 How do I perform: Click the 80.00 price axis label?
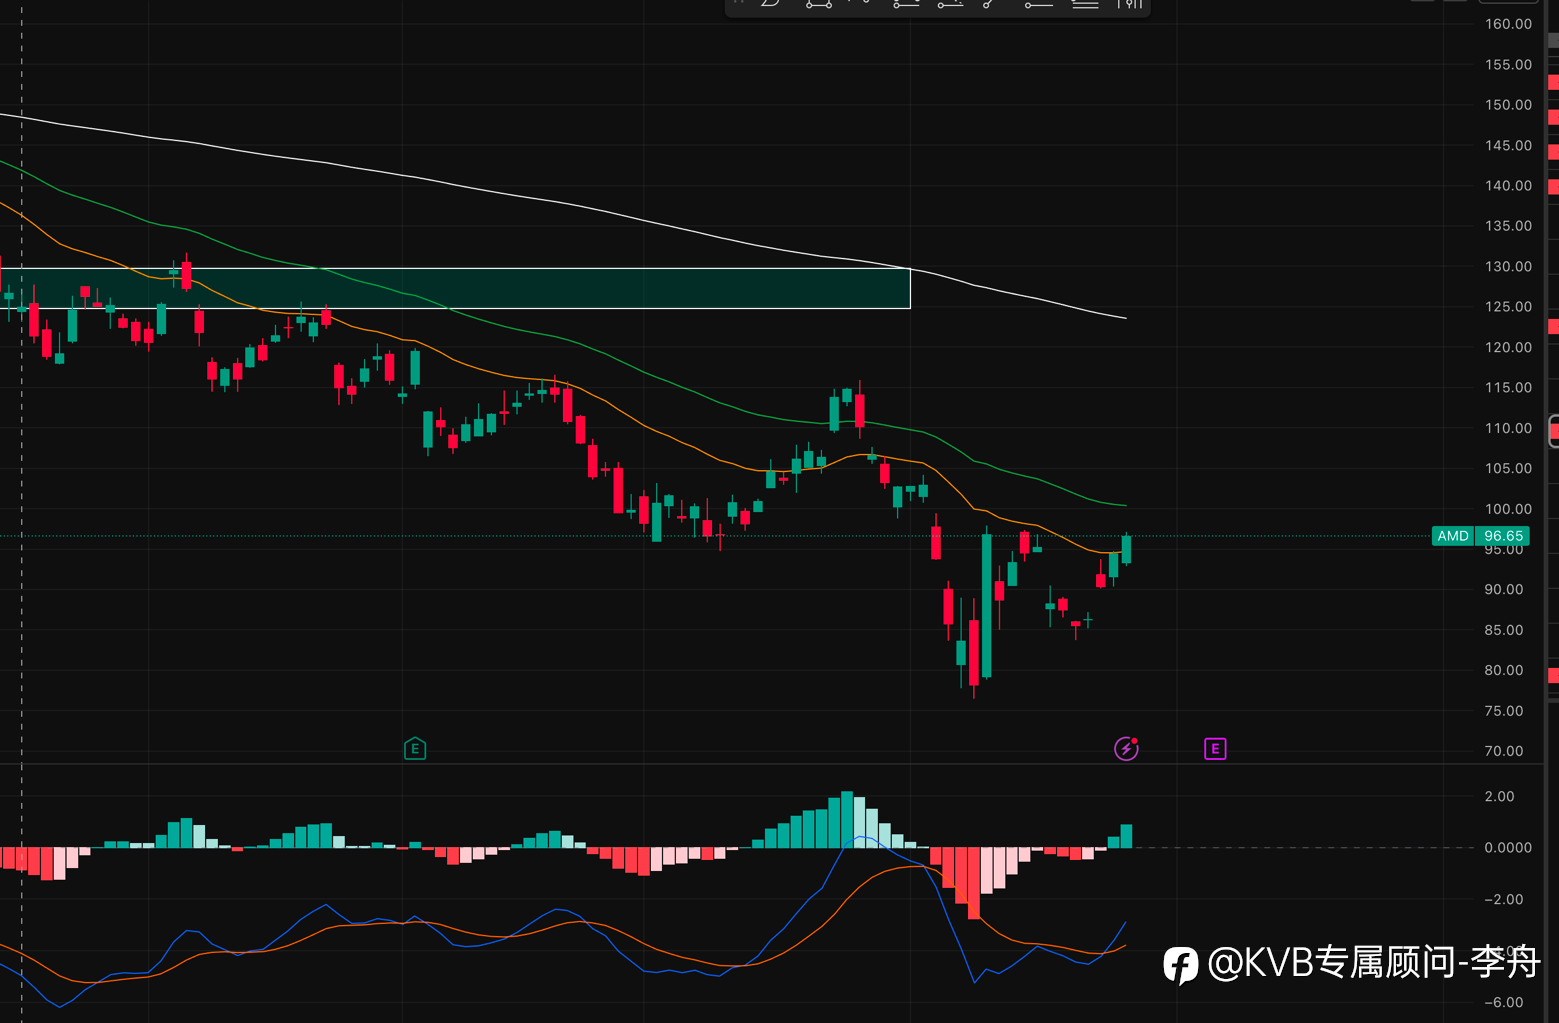(1504, 670)
